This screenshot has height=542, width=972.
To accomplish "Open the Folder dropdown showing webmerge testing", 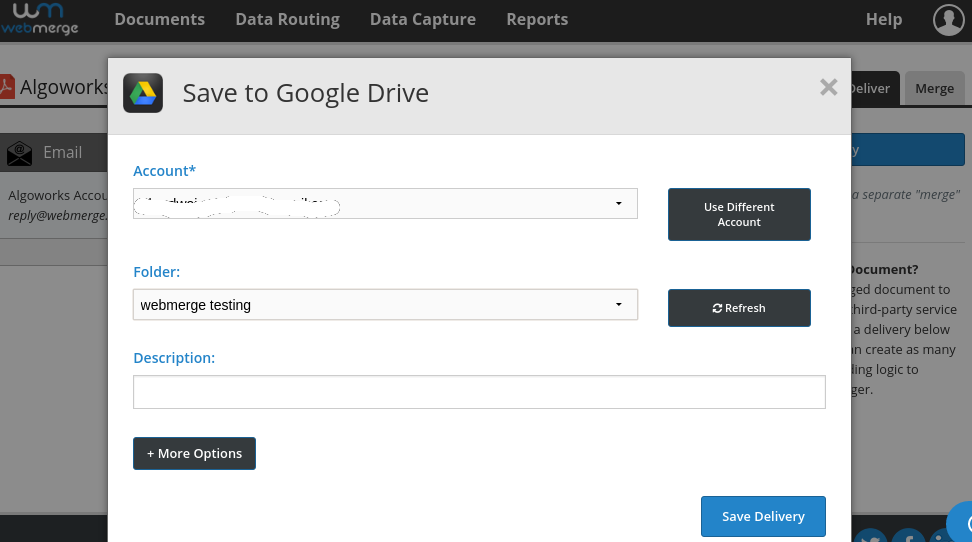I will (x=385, y=305).
